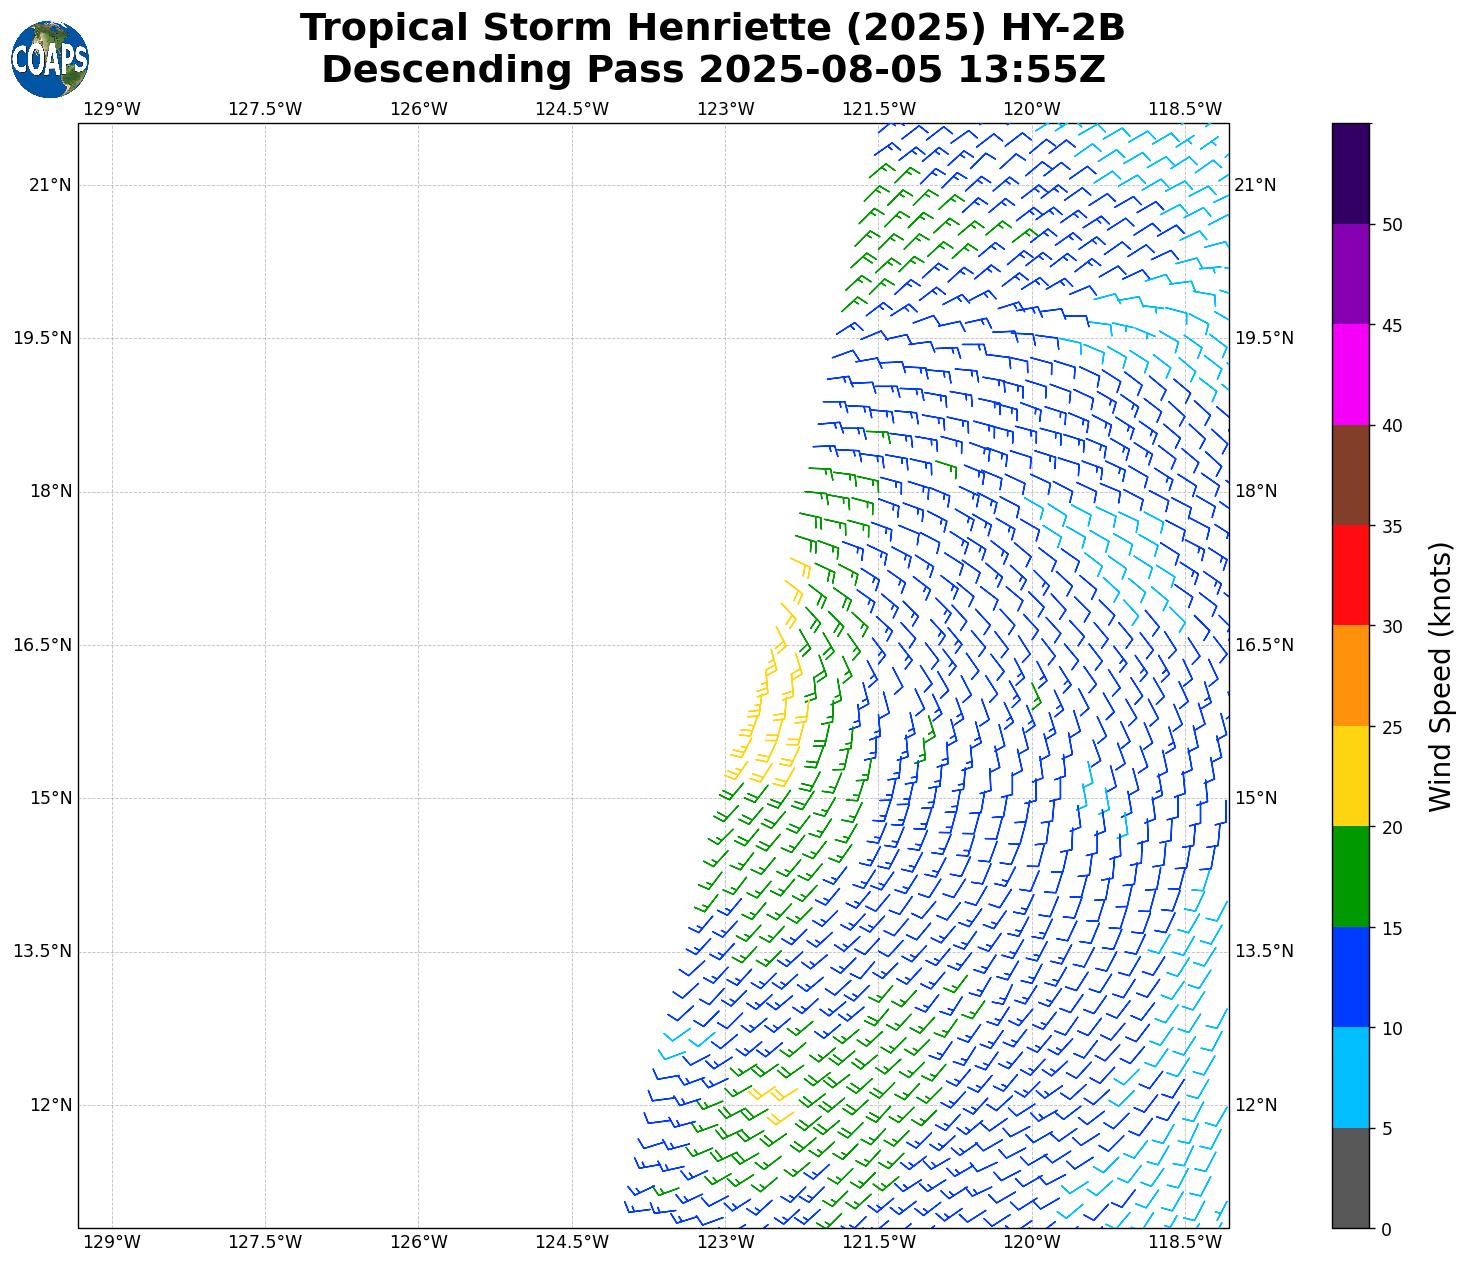Select the yellow 20-25 knots colorbar segment
The width and height of the screenshot is (1469, 1264).
[x=1350, y=776]
